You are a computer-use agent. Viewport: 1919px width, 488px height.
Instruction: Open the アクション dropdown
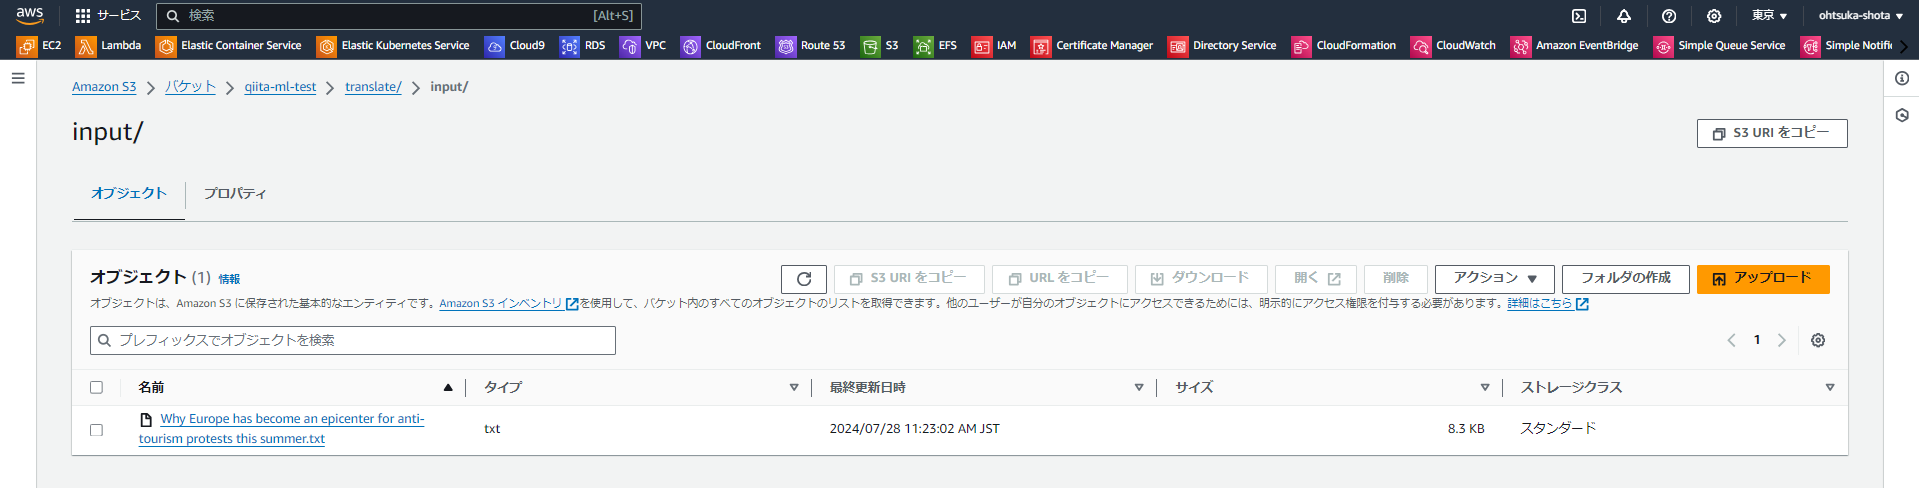1495,279
